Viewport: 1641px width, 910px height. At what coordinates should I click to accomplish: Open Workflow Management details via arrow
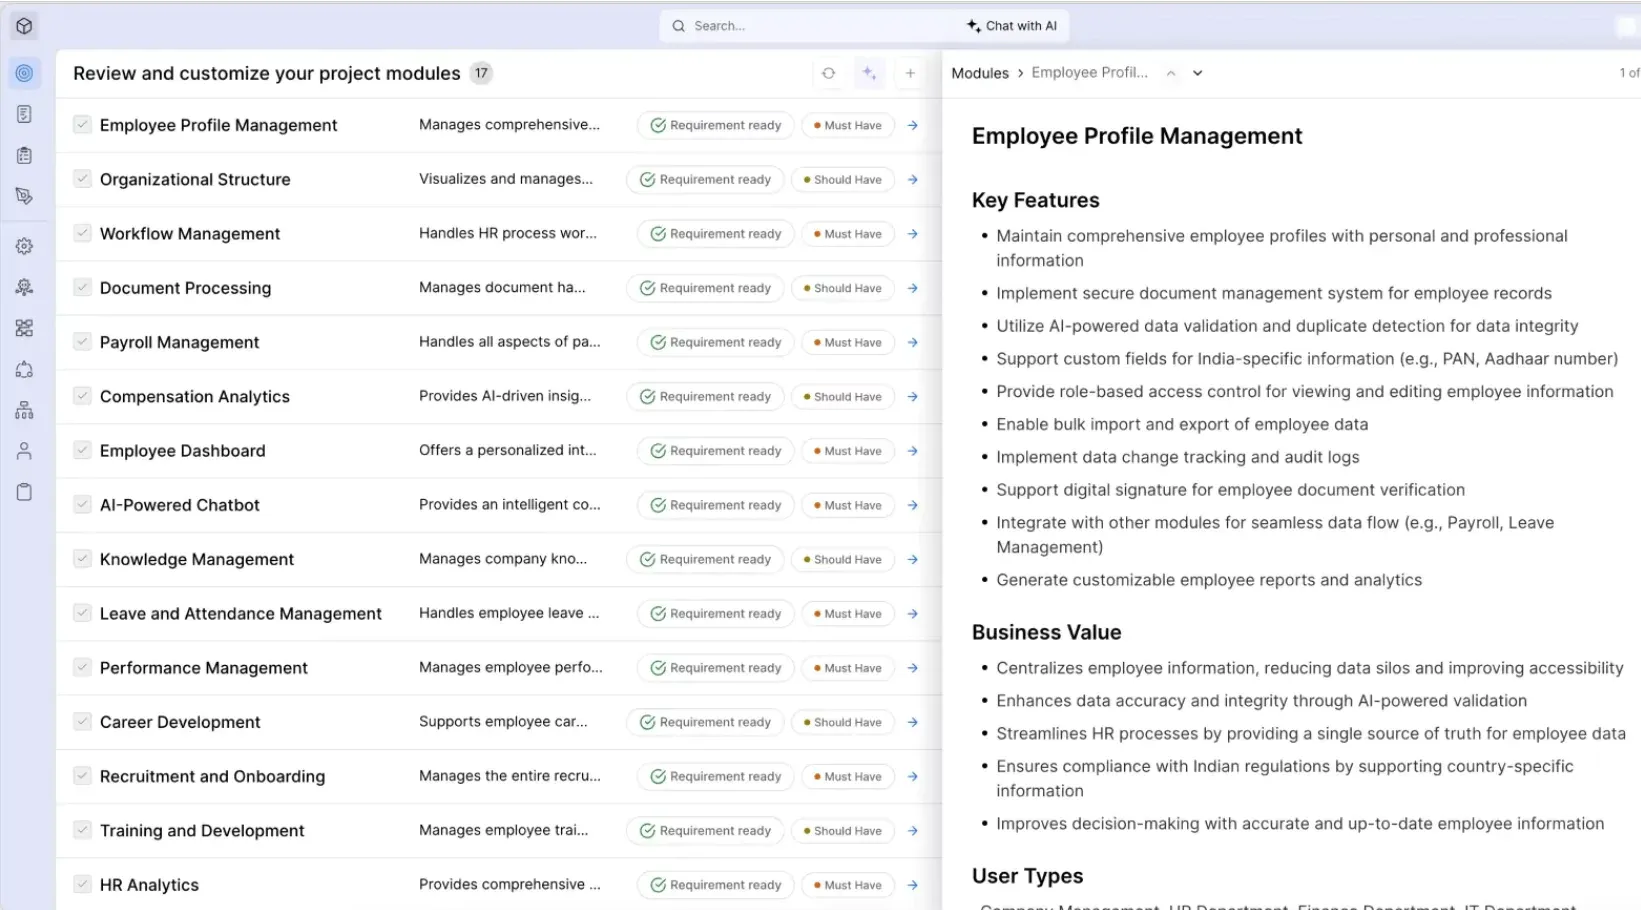point(912,234)
